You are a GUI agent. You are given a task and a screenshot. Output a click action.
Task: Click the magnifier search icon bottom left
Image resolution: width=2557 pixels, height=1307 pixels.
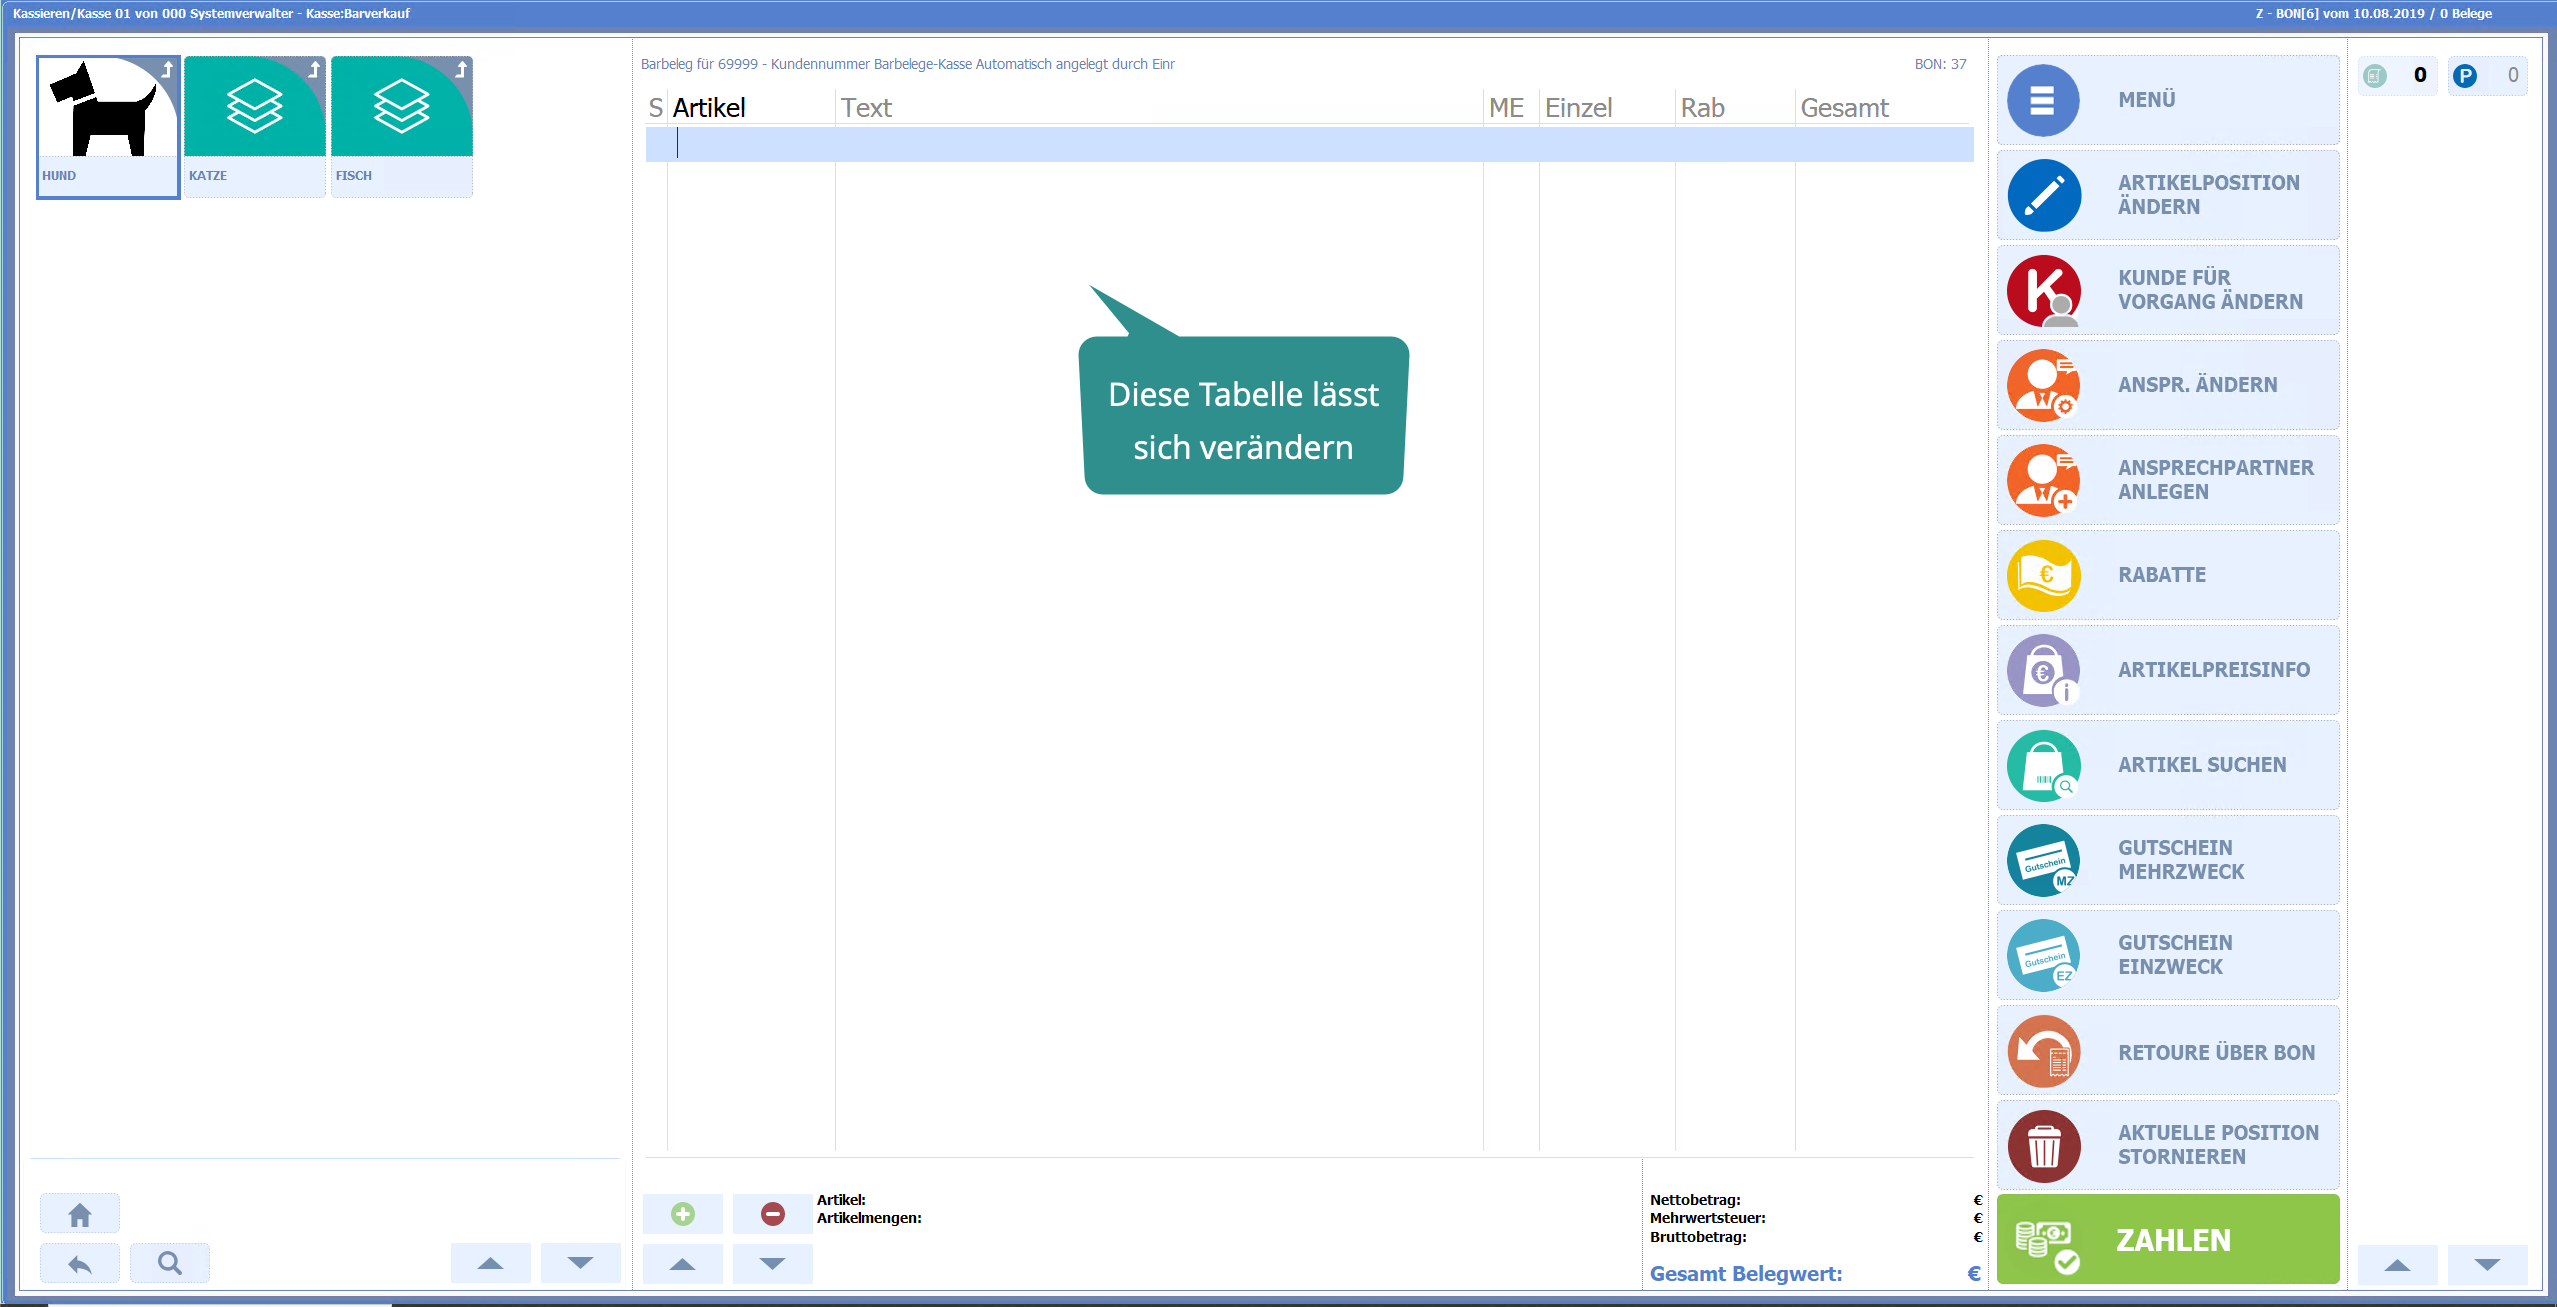170,1263
